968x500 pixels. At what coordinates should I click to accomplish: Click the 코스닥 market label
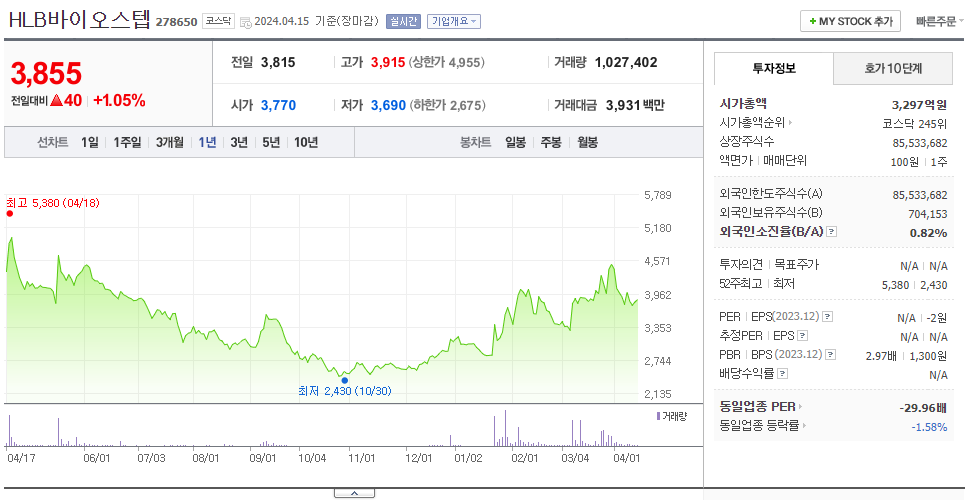[218, 21]
